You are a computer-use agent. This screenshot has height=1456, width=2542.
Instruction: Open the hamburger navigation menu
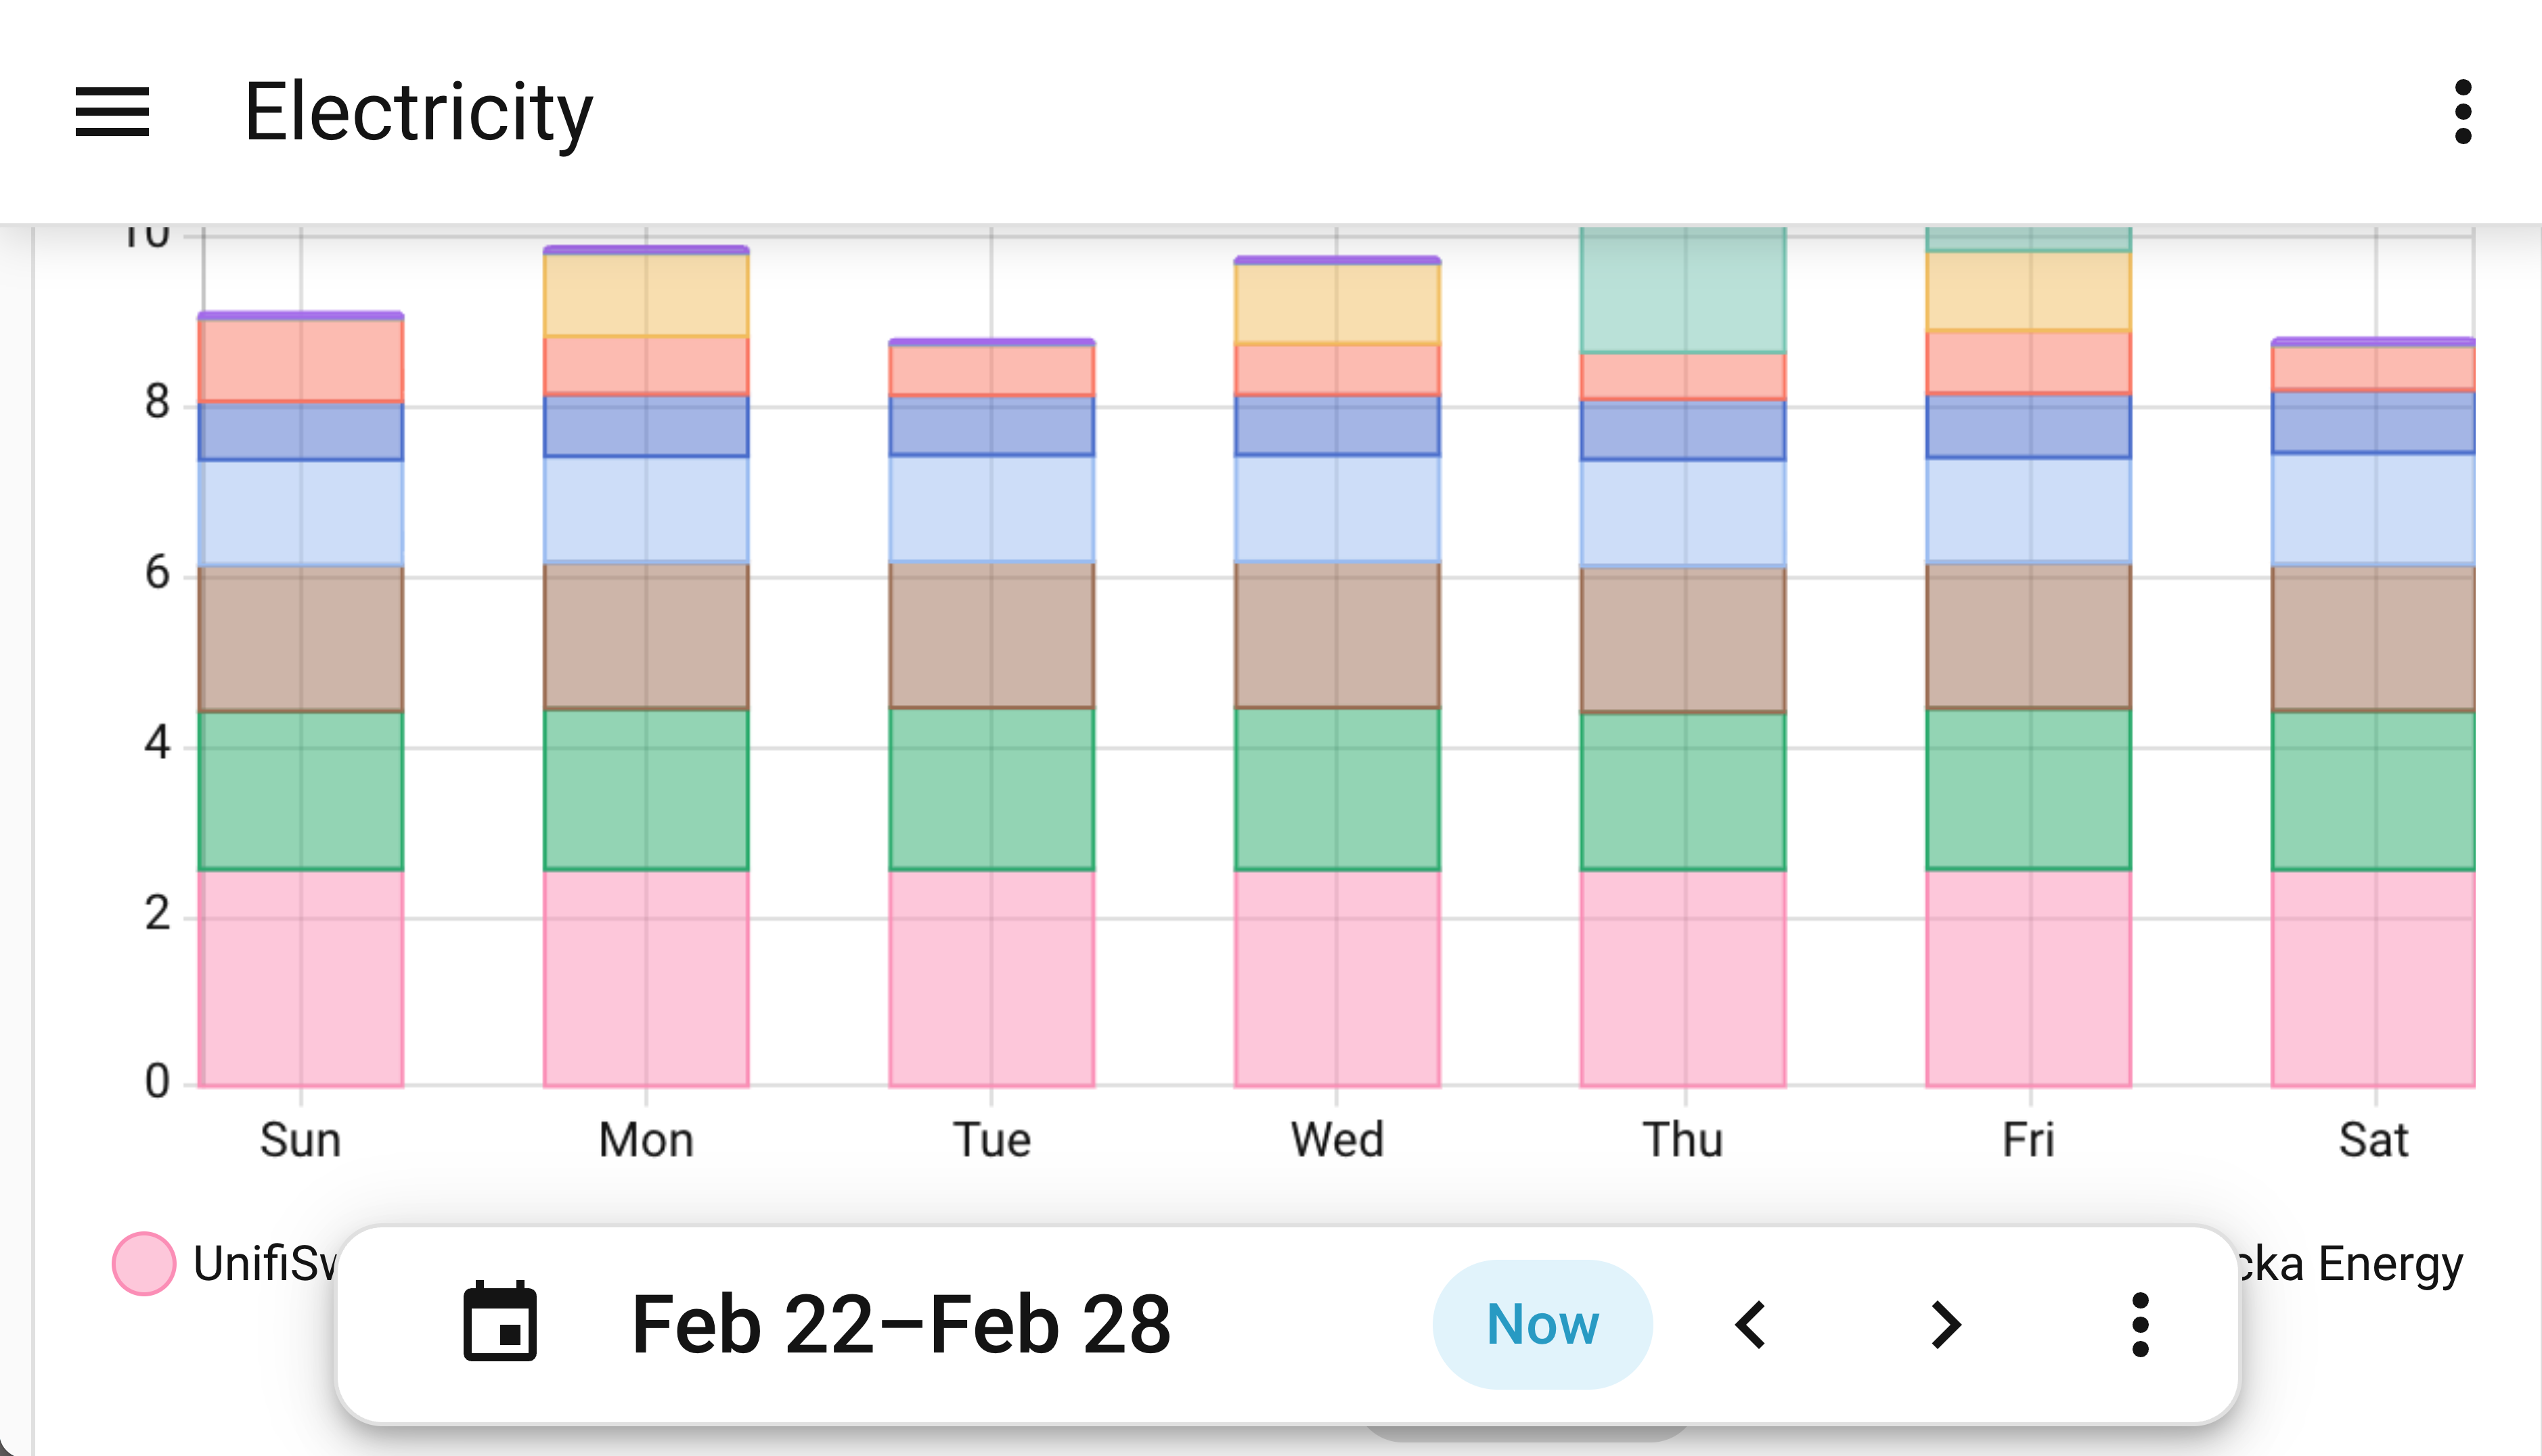[x=112, y=112]
